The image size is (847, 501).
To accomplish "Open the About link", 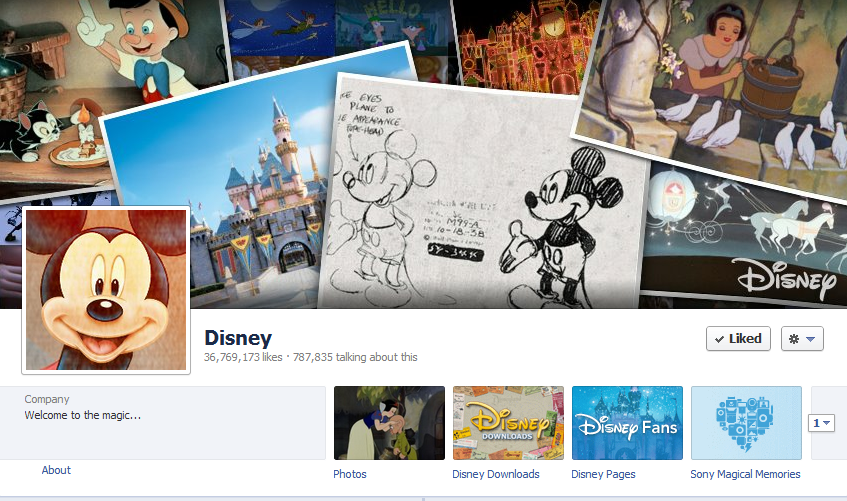I will tap(56, 470).
